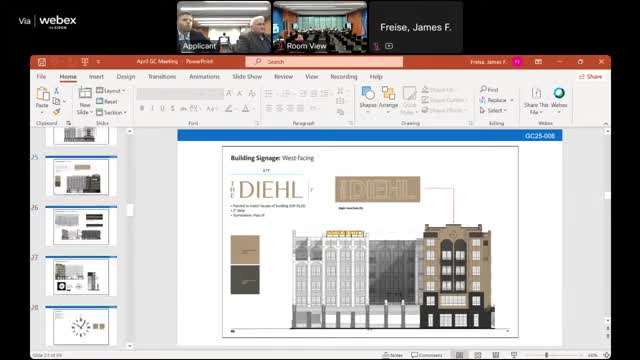Click the Format Painter brush icon

pyautogui.click(x=57, y=112)
